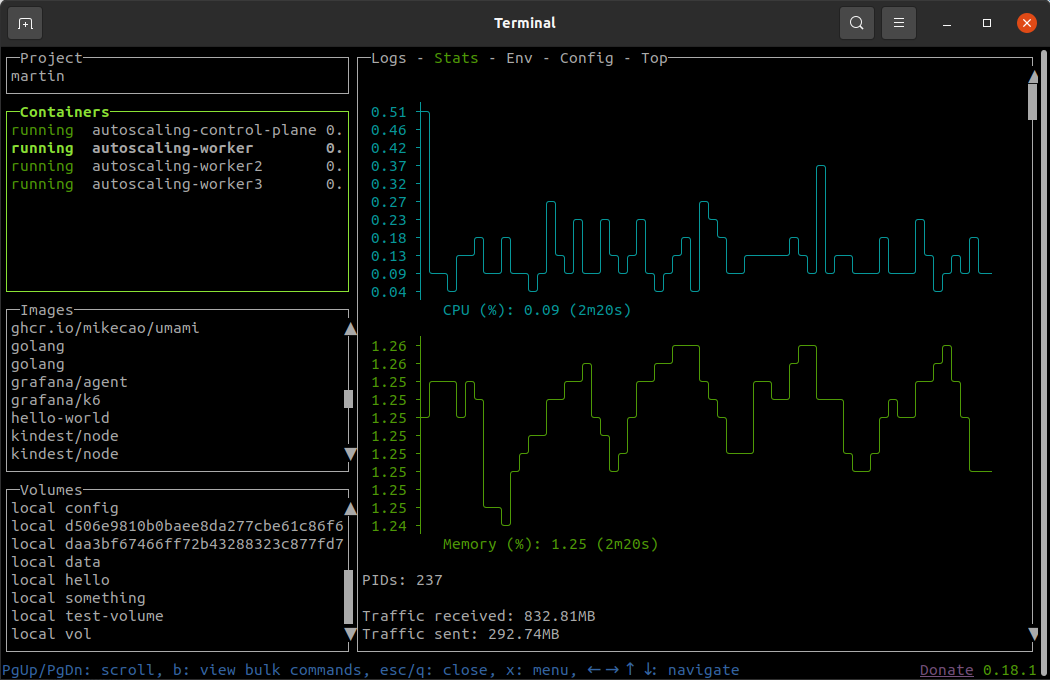This screenshot has width=1050, height=680.
Task: Select the autoscaling-worker3 container
Action: (x=177, y=184)
